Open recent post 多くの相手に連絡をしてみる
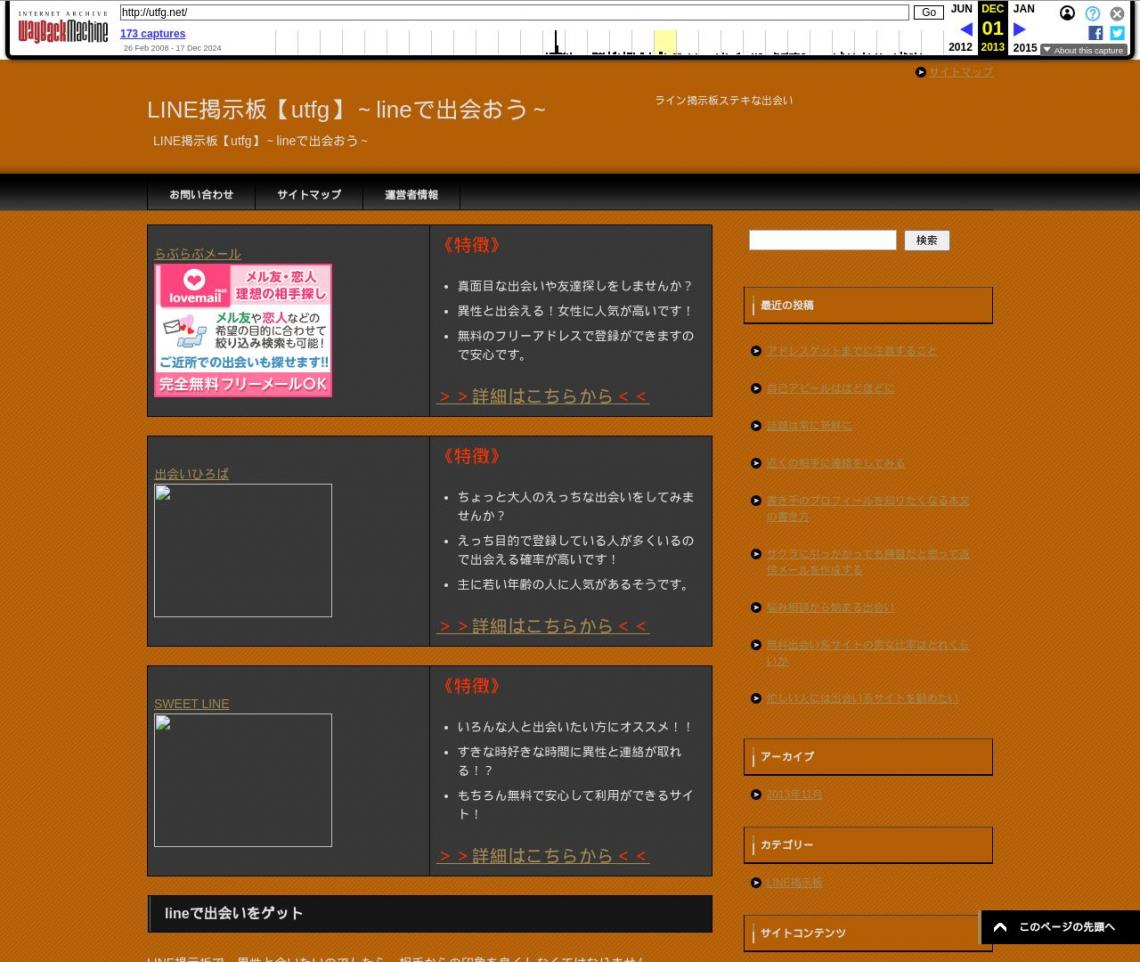1140x962 pixels. point(836,463)
